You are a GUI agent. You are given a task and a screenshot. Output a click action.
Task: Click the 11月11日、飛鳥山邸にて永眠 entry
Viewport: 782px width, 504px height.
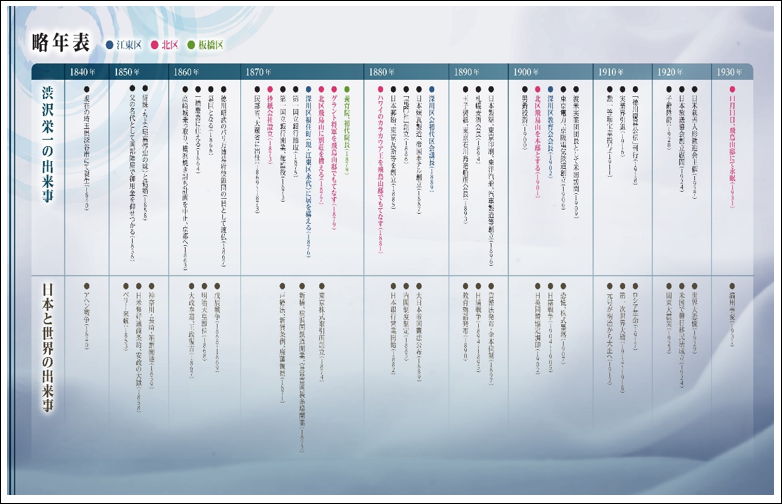point(733,147)
